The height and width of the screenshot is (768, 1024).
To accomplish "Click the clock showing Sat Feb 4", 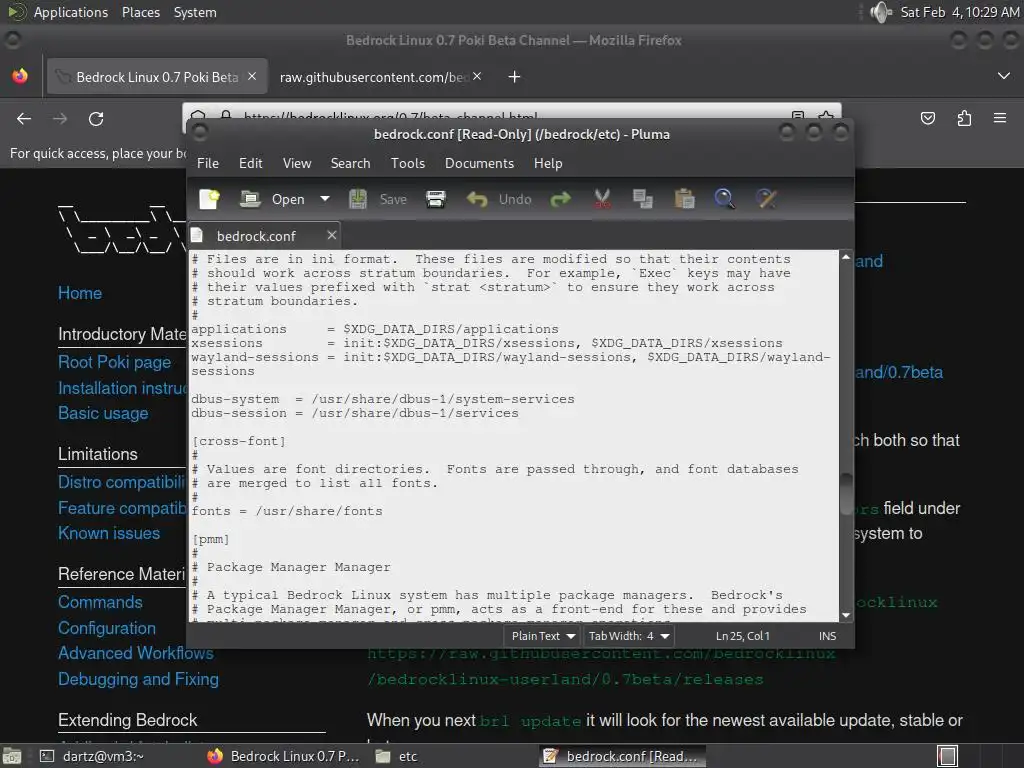I will click(x=959, y=12).
